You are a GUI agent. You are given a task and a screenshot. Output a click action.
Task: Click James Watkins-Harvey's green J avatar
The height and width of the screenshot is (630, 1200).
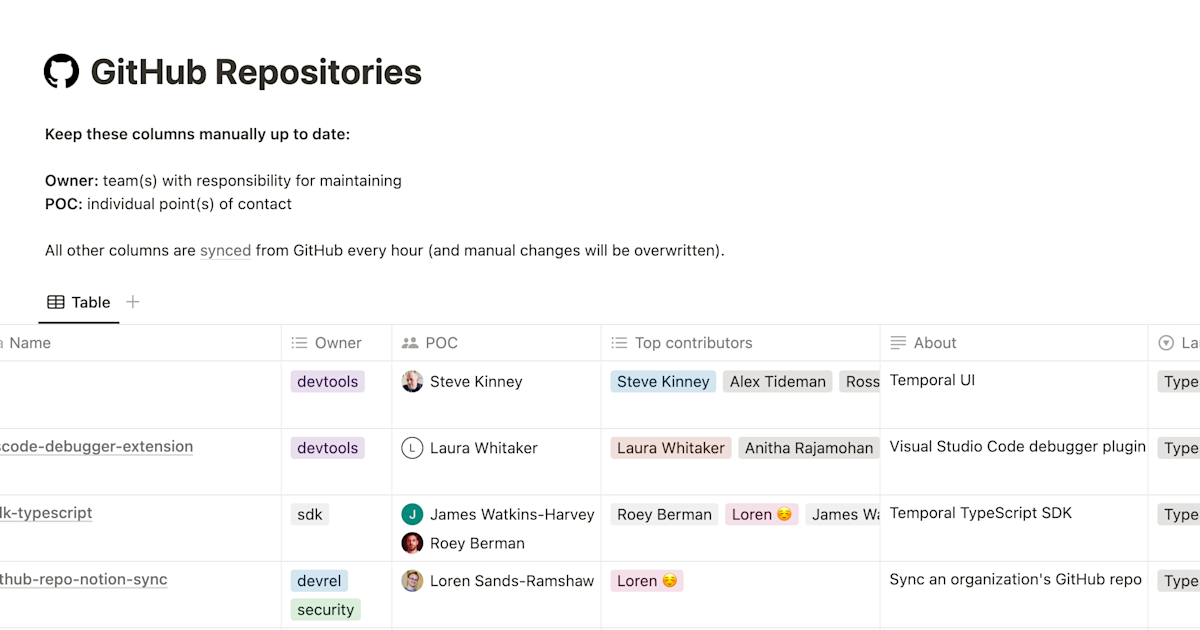412,514
